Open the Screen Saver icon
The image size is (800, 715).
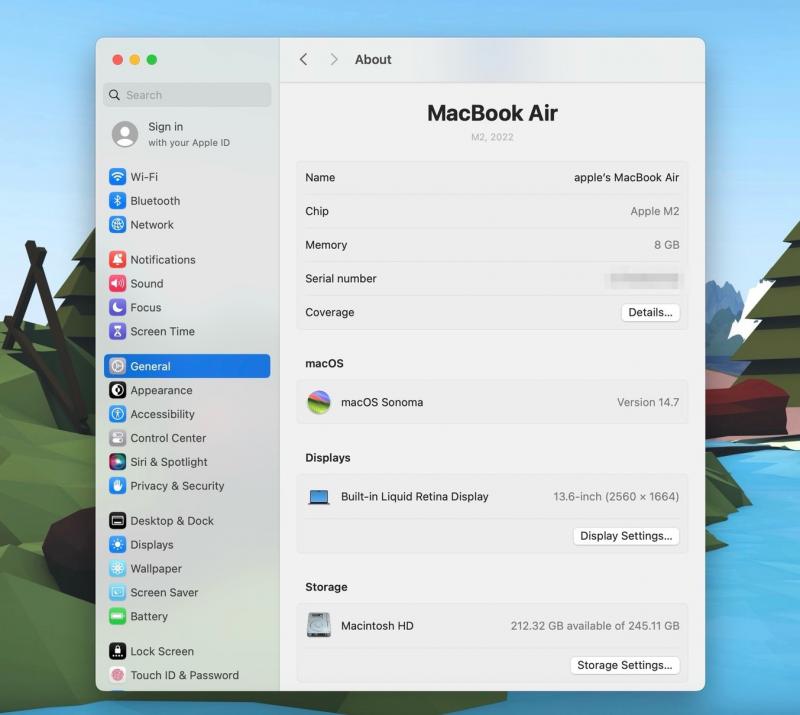[117, 593]
